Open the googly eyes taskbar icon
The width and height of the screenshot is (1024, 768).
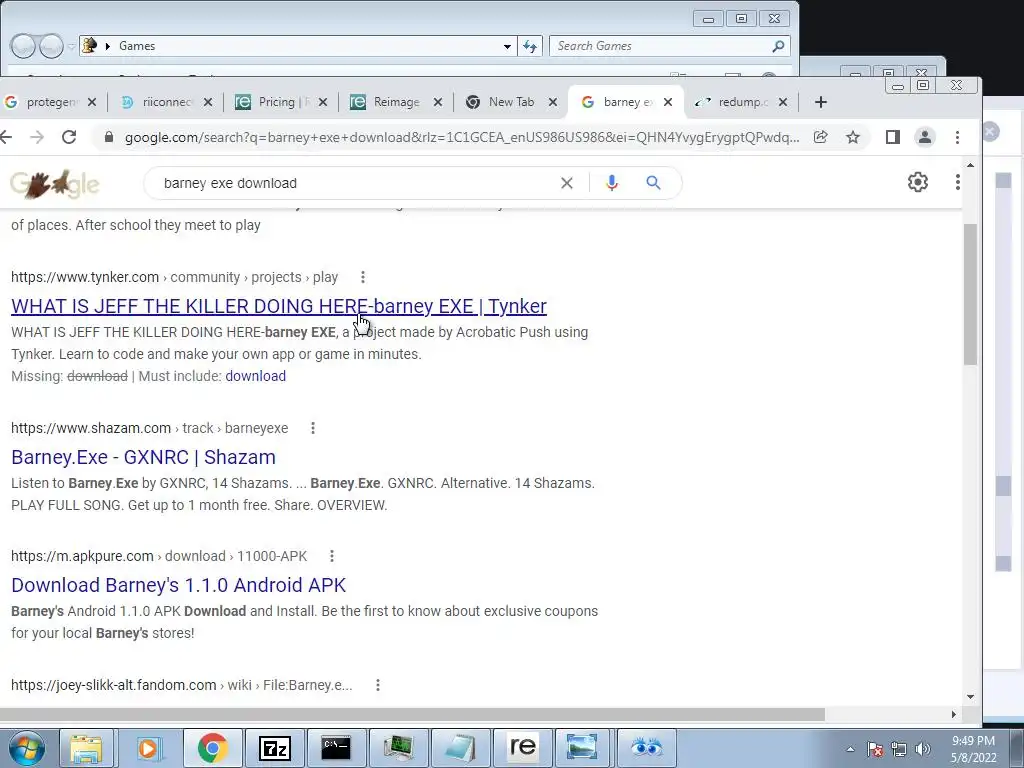647,748
